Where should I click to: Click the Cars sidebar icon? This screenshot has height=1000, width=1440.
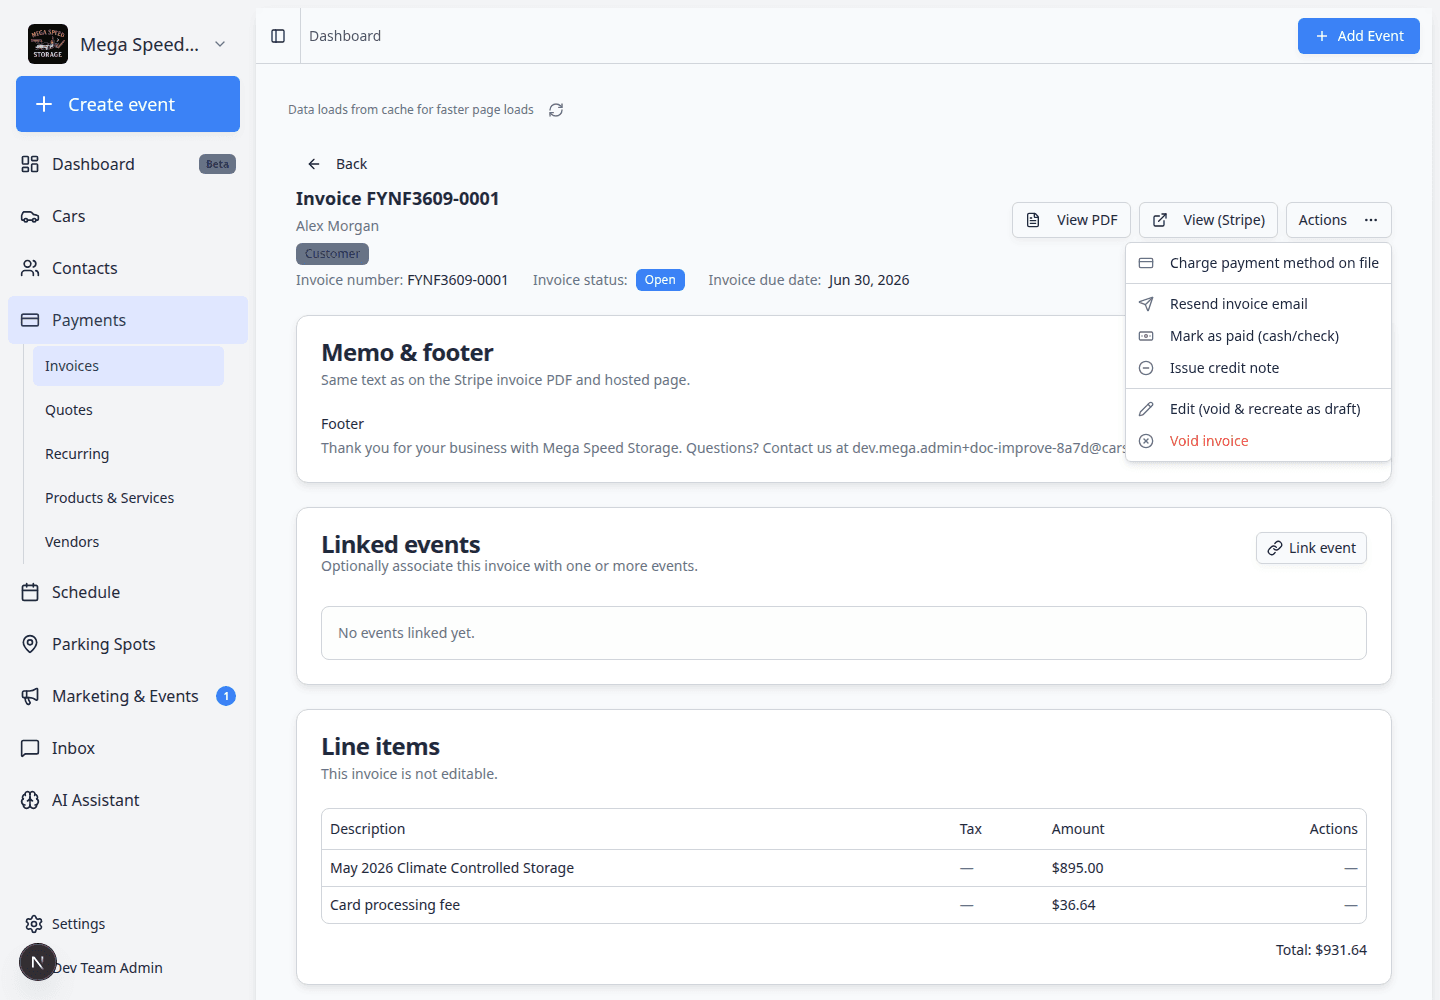point(30,216)
